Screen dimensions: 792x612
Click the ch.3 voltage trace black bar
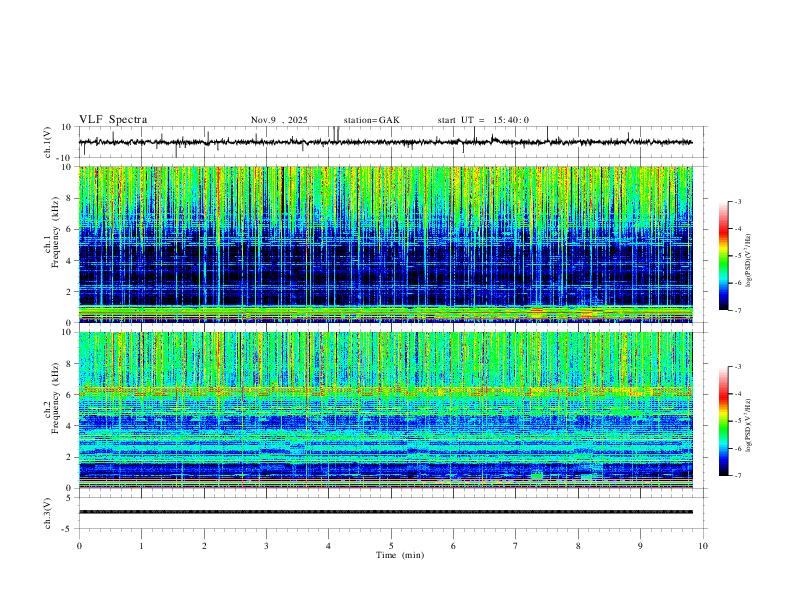pos(386,512)
